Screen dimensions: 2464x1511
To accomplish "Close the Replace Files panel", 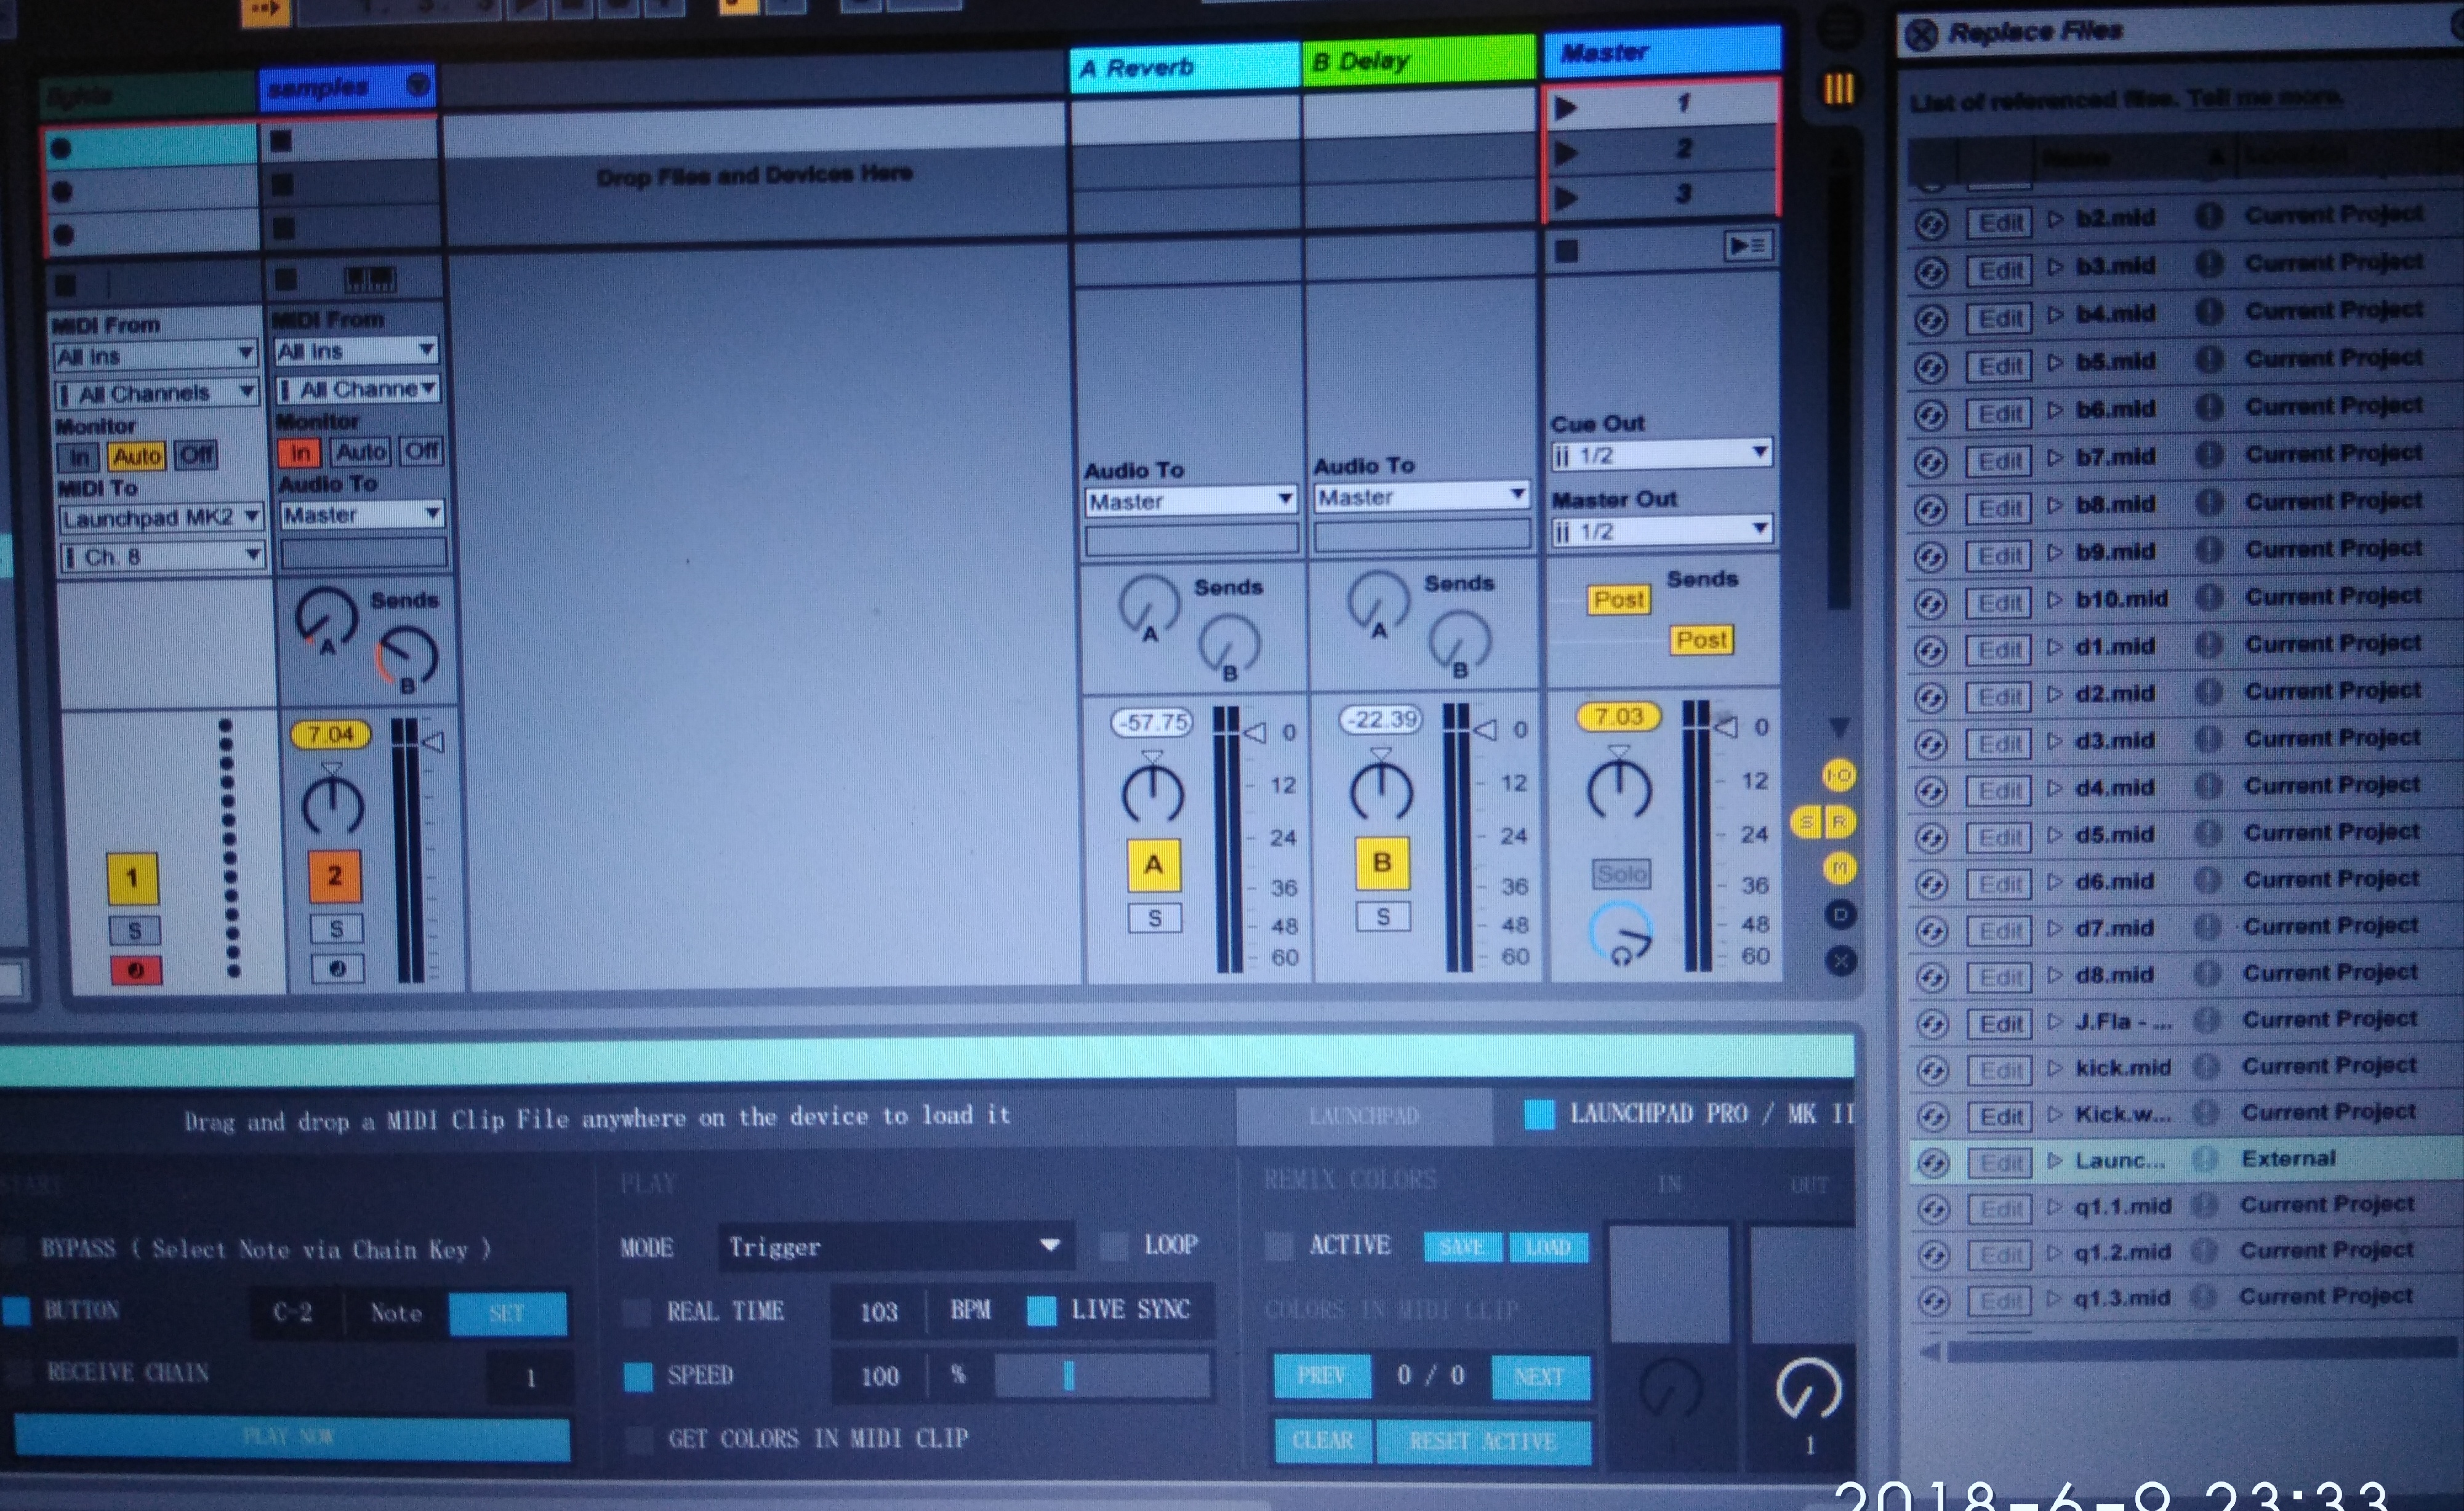I will tap(1921, 35).
